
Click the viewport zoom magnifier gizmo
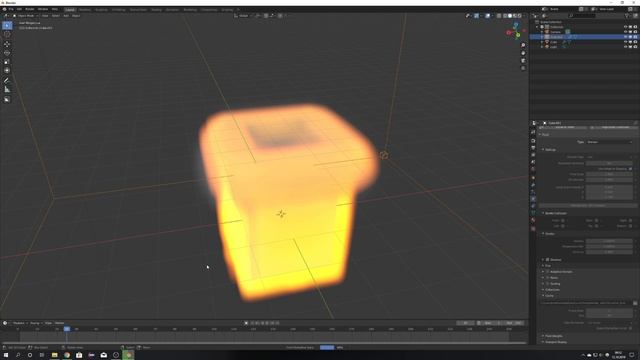(x=523, y=45)
